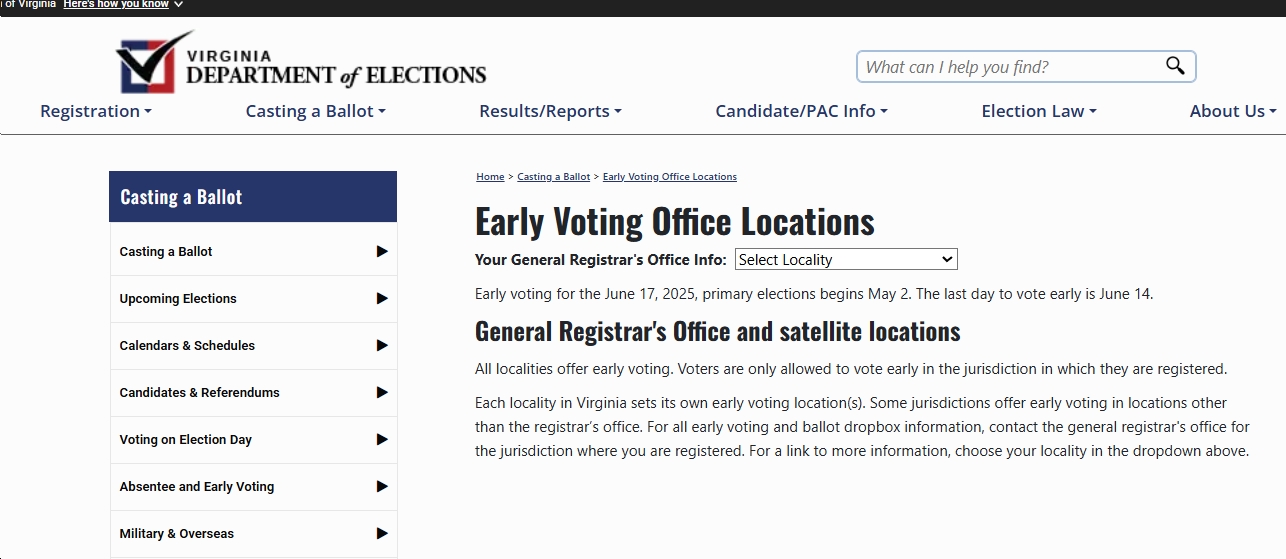Click the Casting a Ballot breadcrumb link
This screenshot has width=1286, height=559.
click(554, 177)
